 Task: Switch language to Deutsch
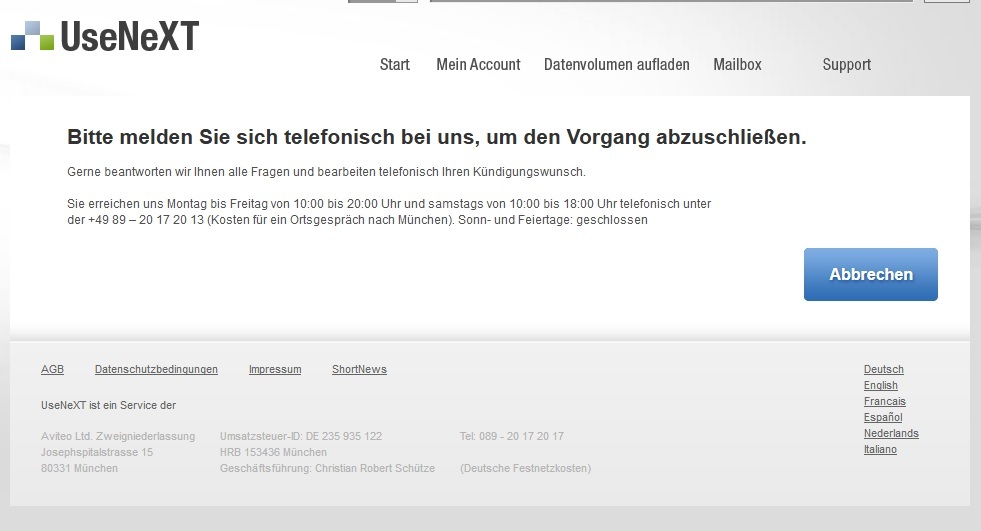883,369
